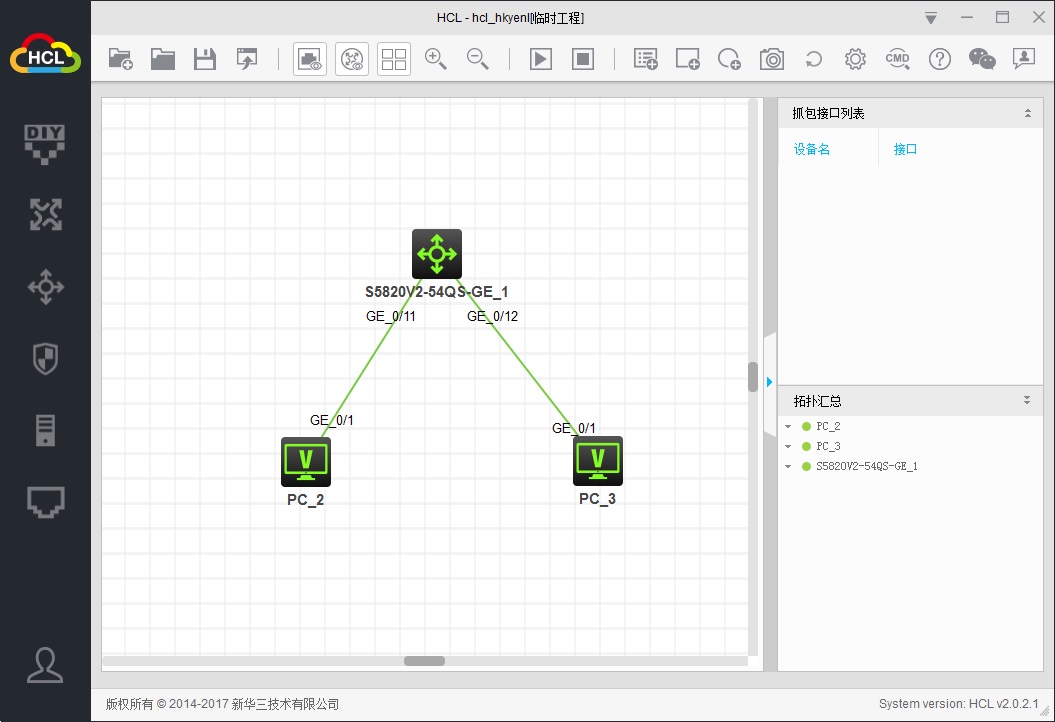Image resolution: width=1055 pixels, height=722 pixels.
Task: Toggle the show interface names button
Action: click(x=310, y=59)
